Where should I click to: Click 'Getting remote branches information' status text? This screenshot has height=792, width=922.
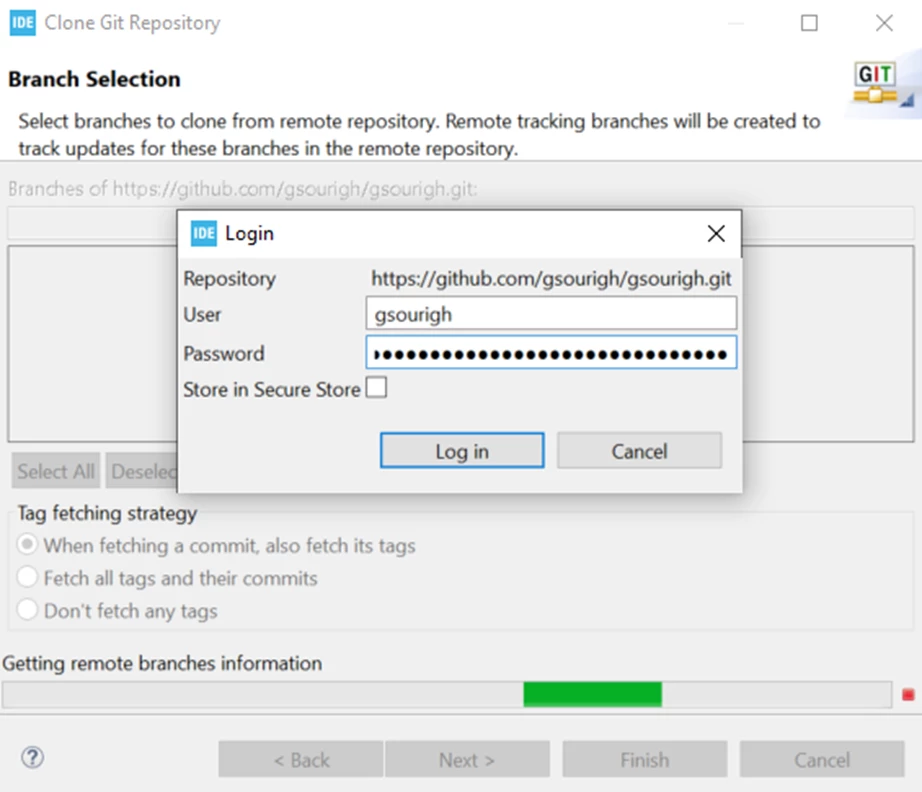point(162,663)
